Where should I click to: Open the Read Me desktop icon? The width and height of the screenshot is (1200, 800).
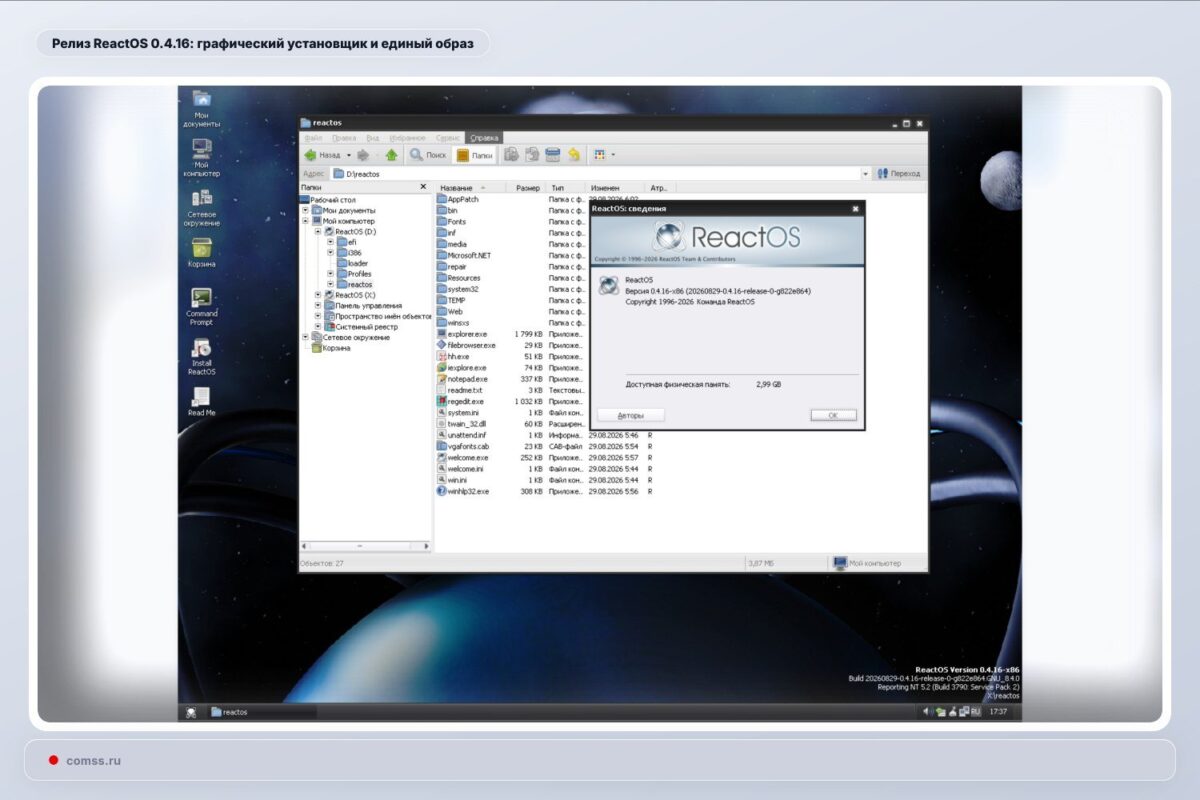click(x=201, y=401)
